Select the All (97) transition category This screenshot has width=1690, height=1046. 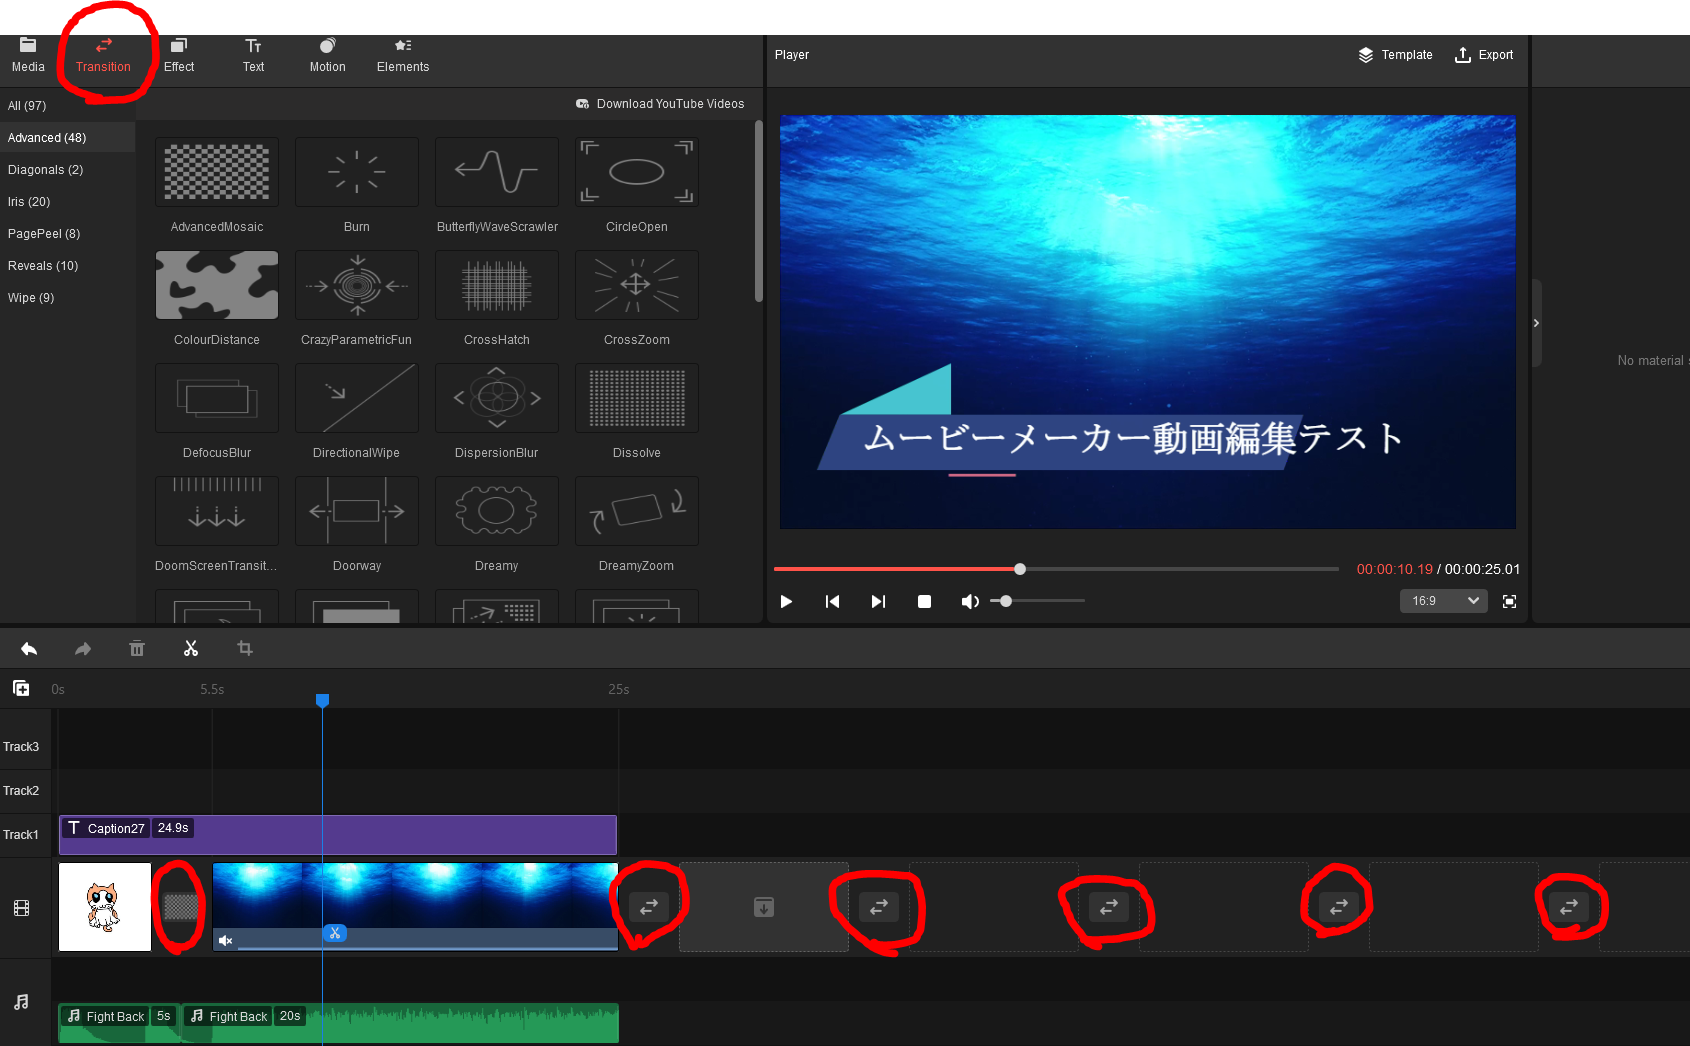27,105
